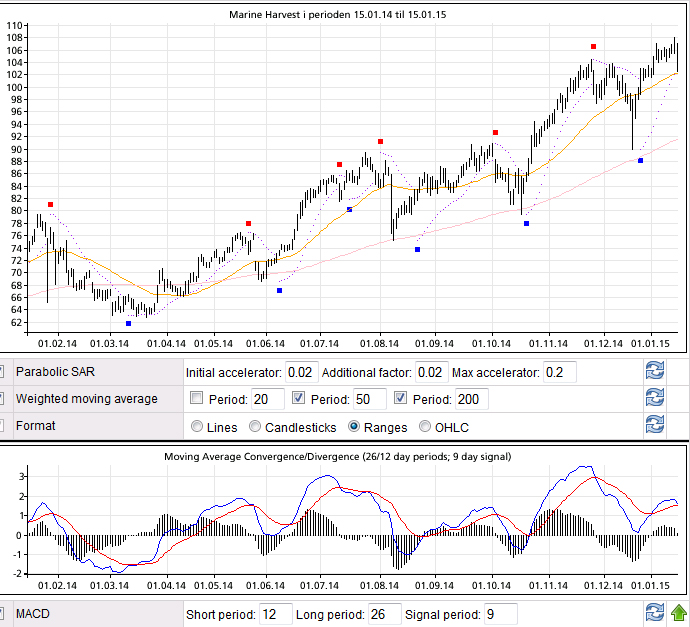Enable the Period 20 moving average checkbox
Image resolution: width=690 pixels, height=627 pixels.
point(197,400)
